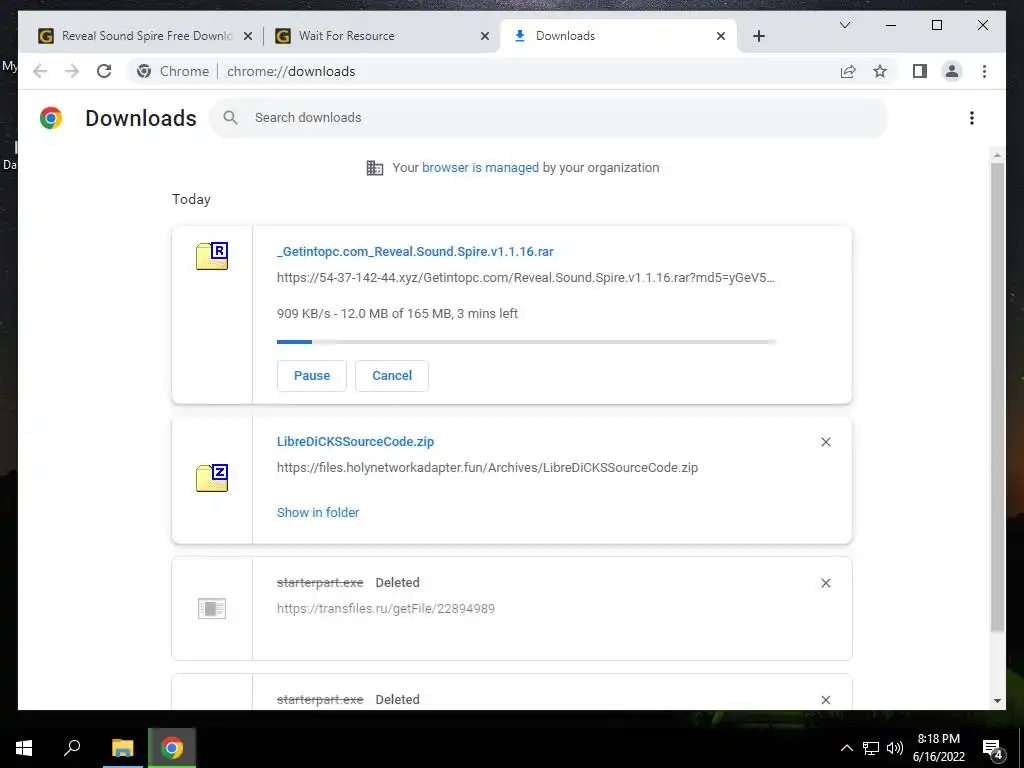Viewport: 1024px width, 768px height.
Task: Click the deleted starterpart.exe file icon
Action: pyautogui.click(x=212, y=609)
